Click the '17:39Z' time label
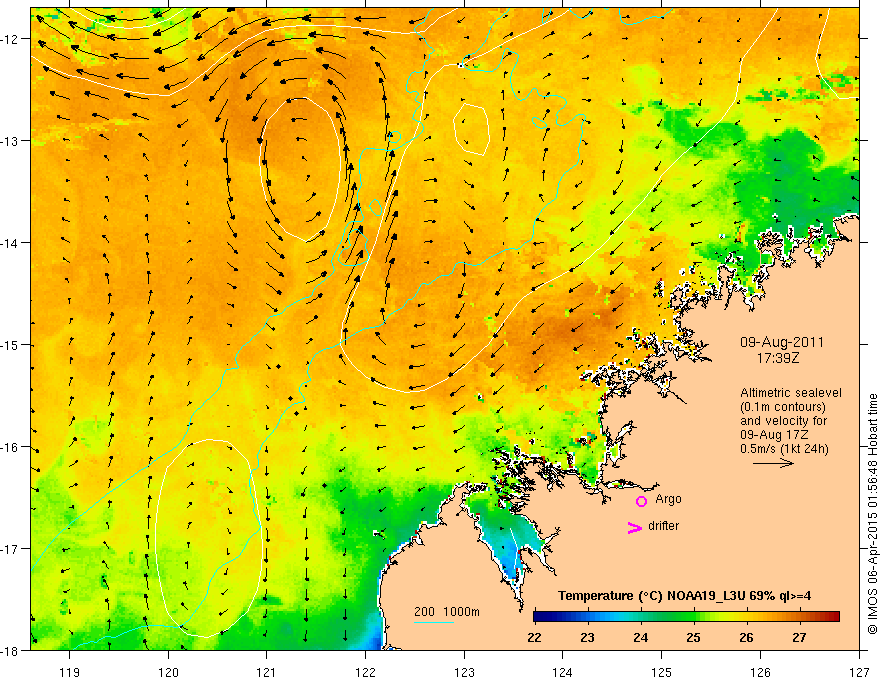880x680 pixels. click(x=777, y=357)
